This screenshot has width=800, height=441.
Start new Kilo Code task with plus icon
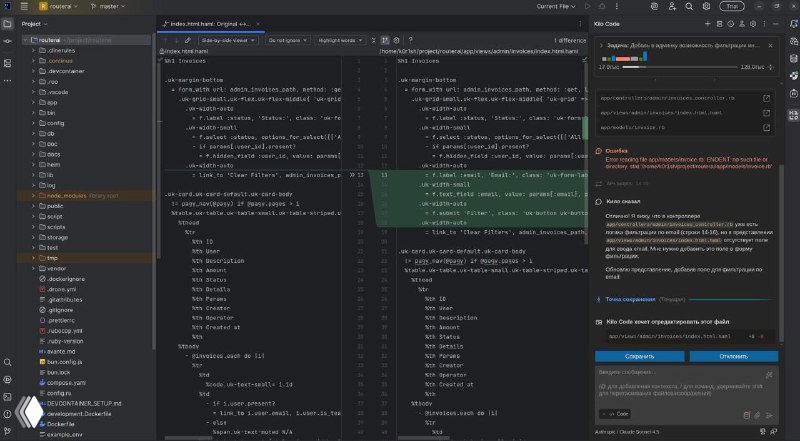706,23
